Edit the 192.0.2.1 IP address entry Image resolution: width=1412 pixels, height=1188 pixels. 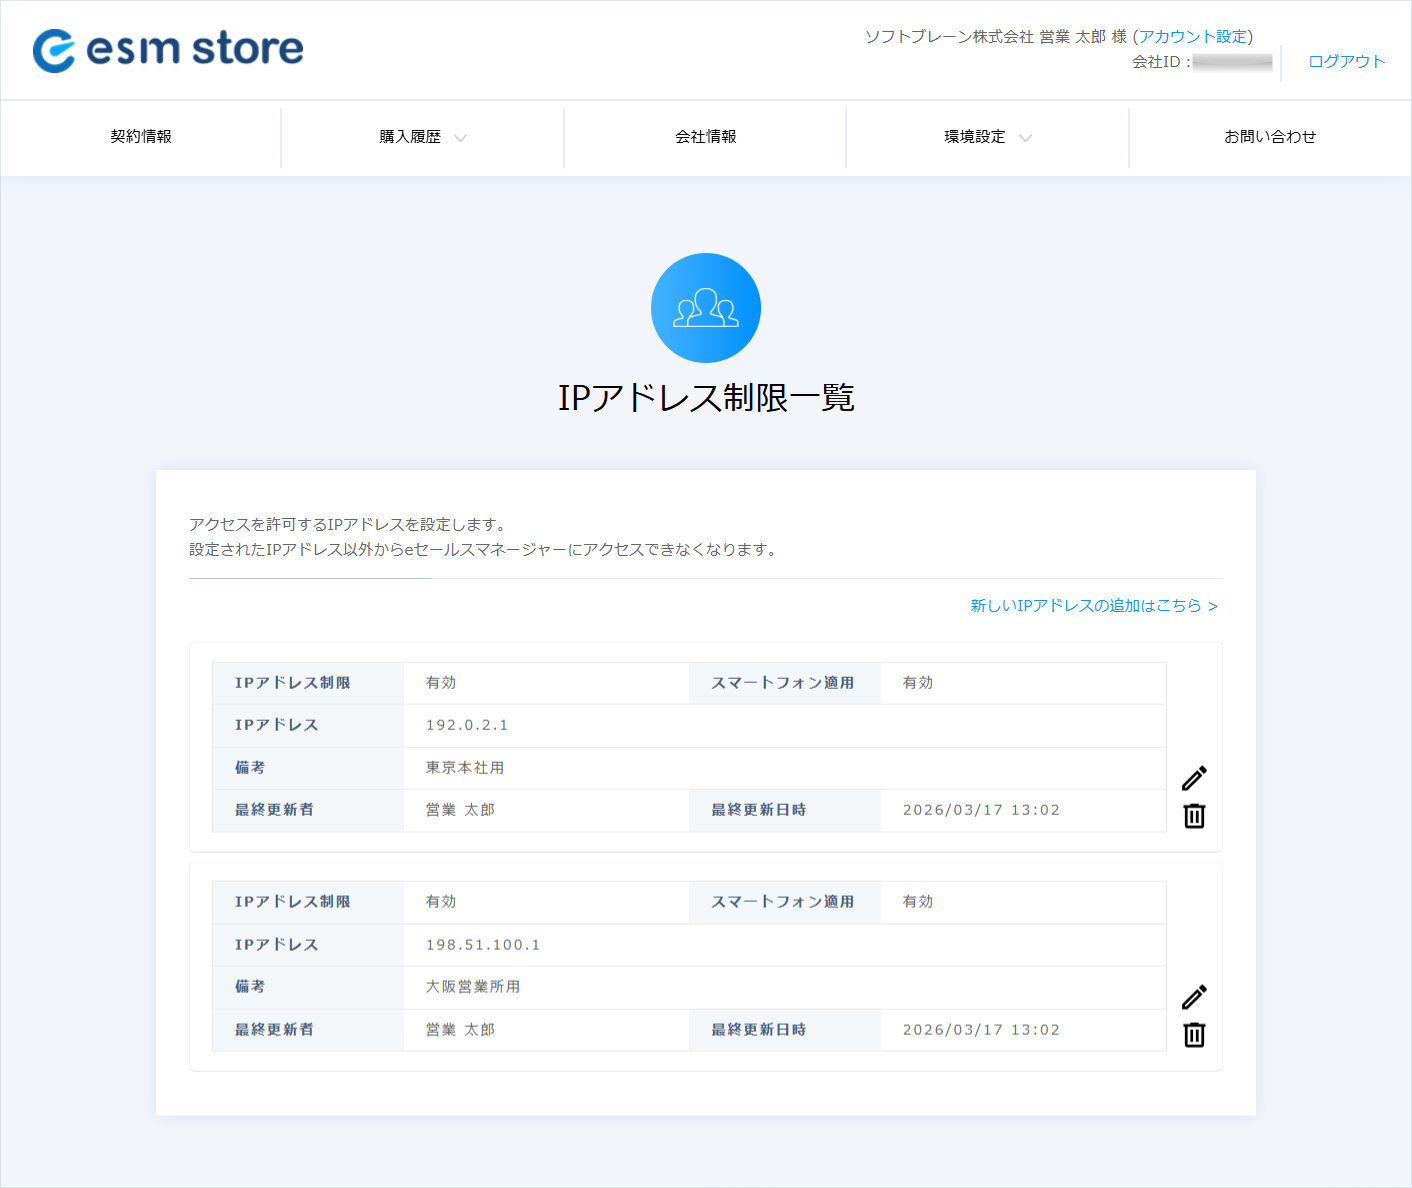click(x=1194, y=778)
